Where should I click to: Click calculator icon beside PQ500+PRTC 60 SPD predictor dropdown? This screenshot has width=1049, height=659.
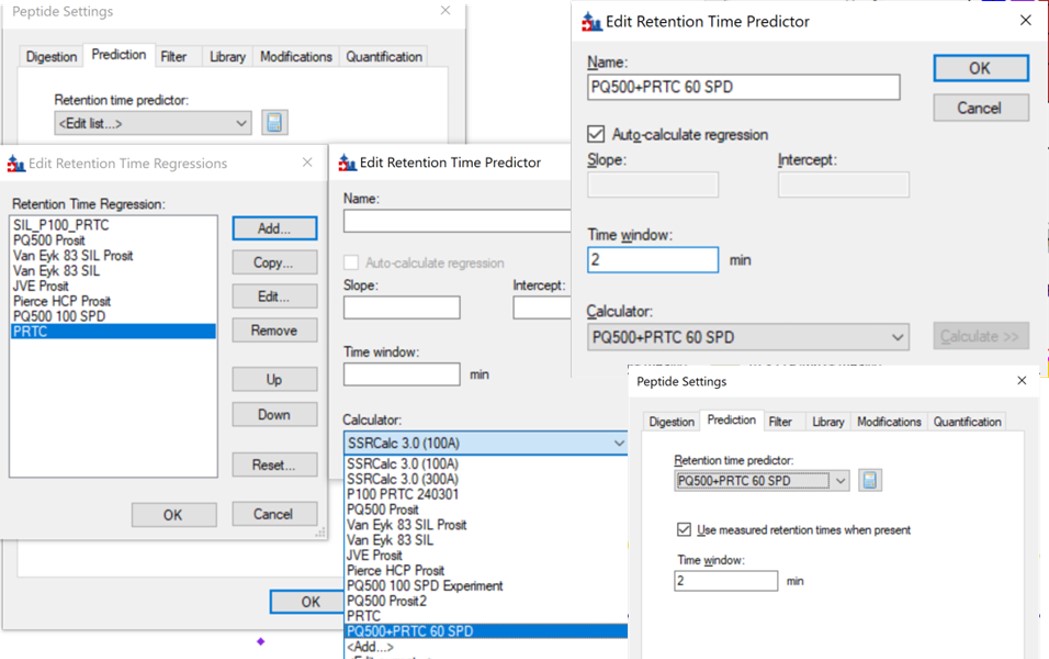coord(870,480)
